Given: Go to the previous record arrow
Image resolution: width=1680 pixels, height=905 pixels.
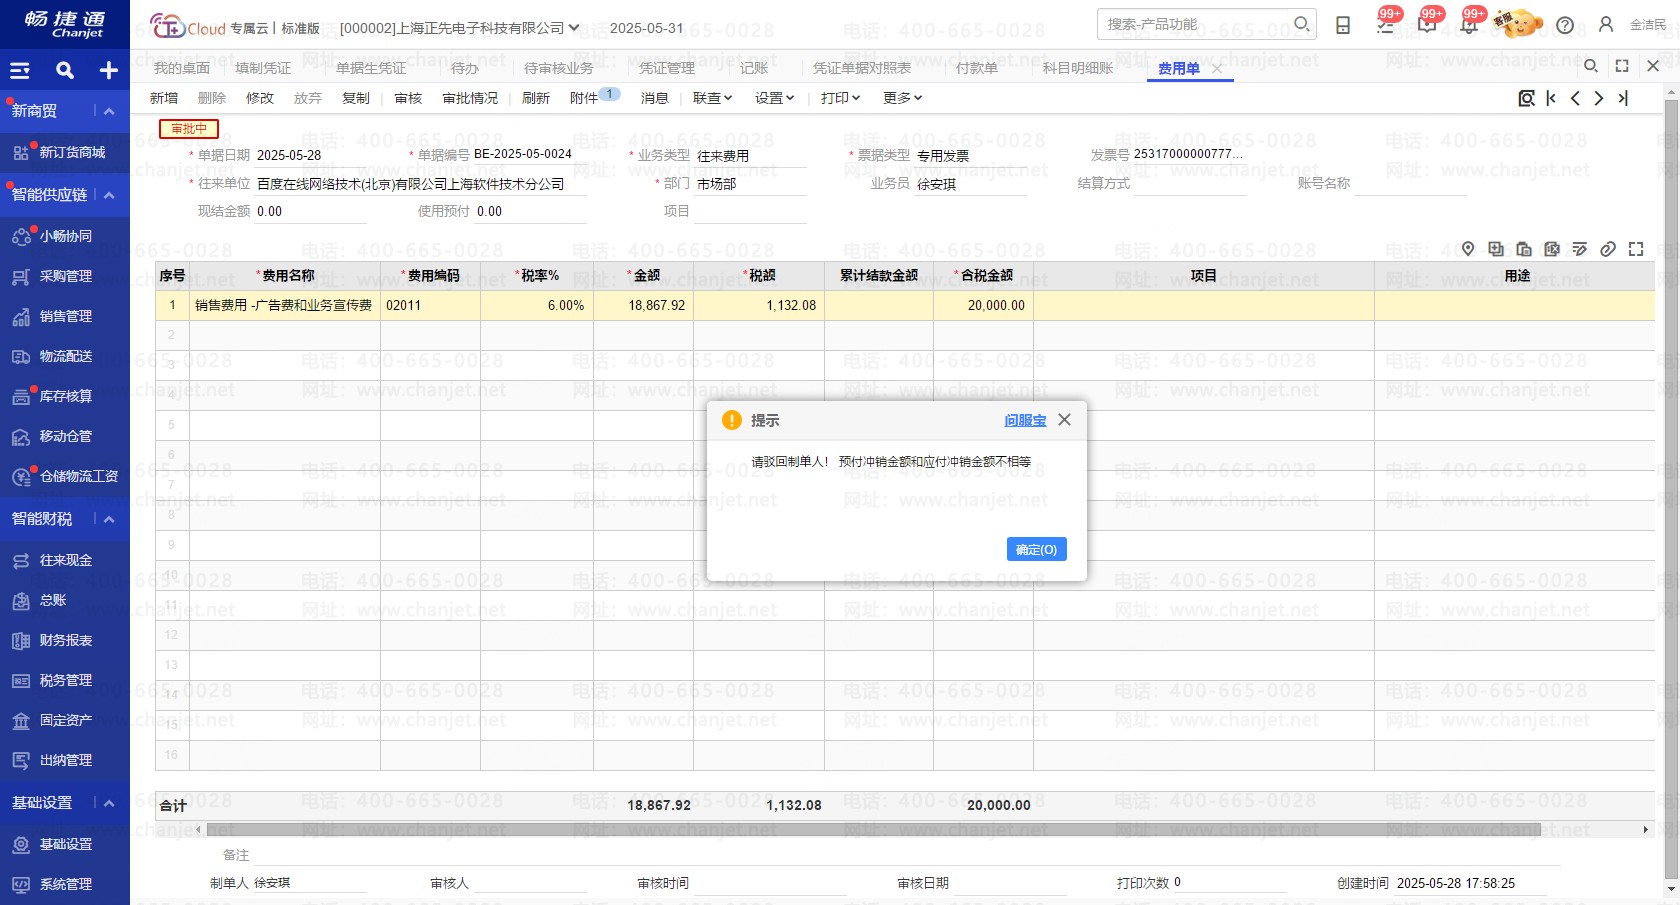Looking at the screenshot, I should pos(1575,98).
